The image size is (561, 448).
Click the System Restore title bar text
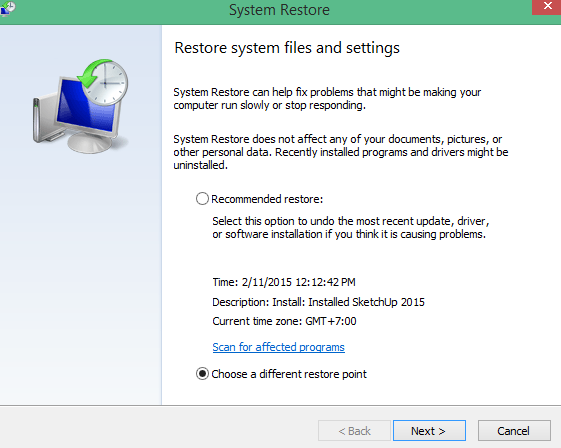click(x=279, y=10)
